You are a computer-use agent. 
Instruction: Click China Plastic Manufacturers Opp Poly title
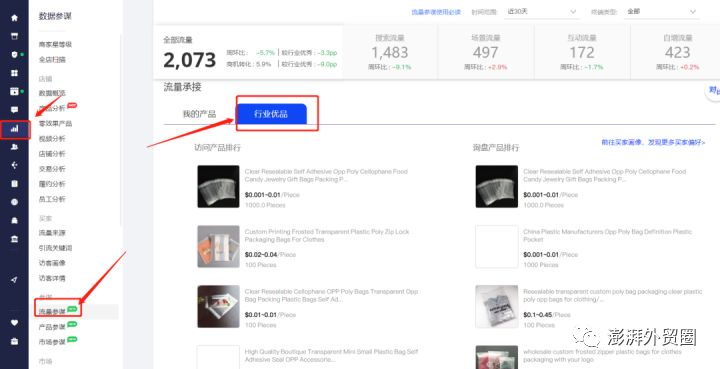point(608,236)
